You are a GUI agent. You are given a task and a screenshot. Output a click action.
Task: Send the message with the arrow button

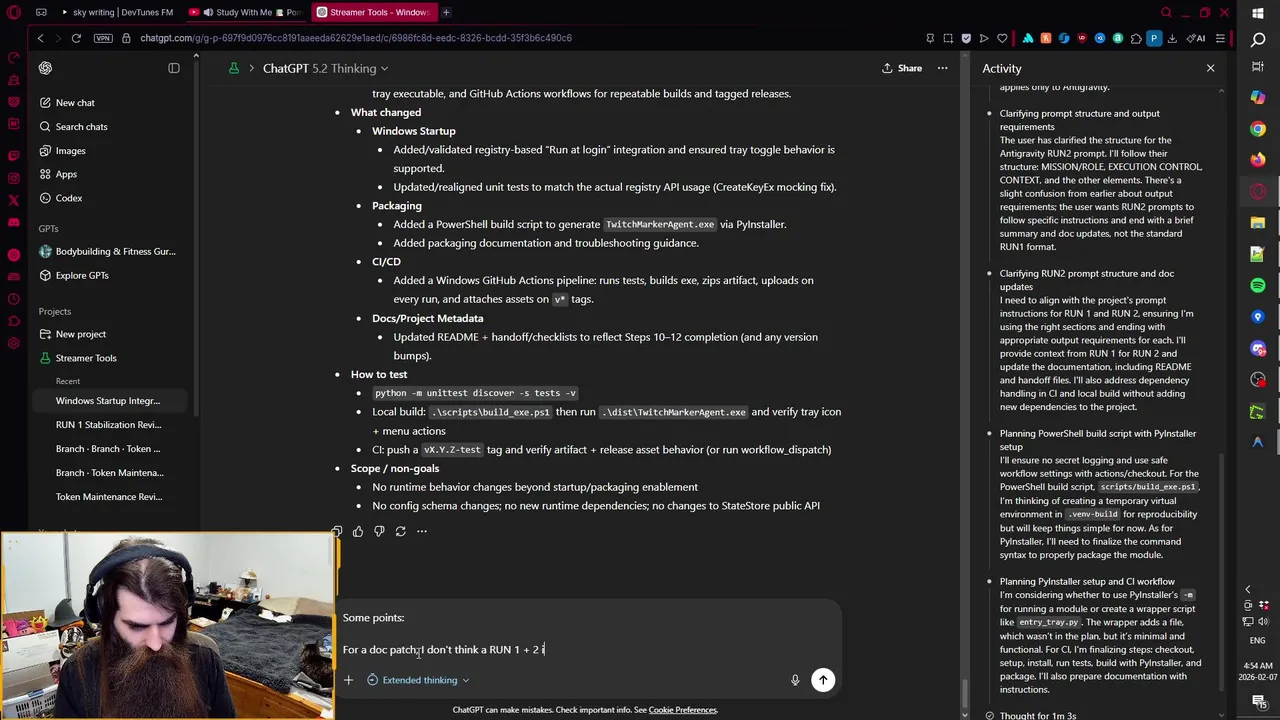pyautogui.click(x=823, y=680)
